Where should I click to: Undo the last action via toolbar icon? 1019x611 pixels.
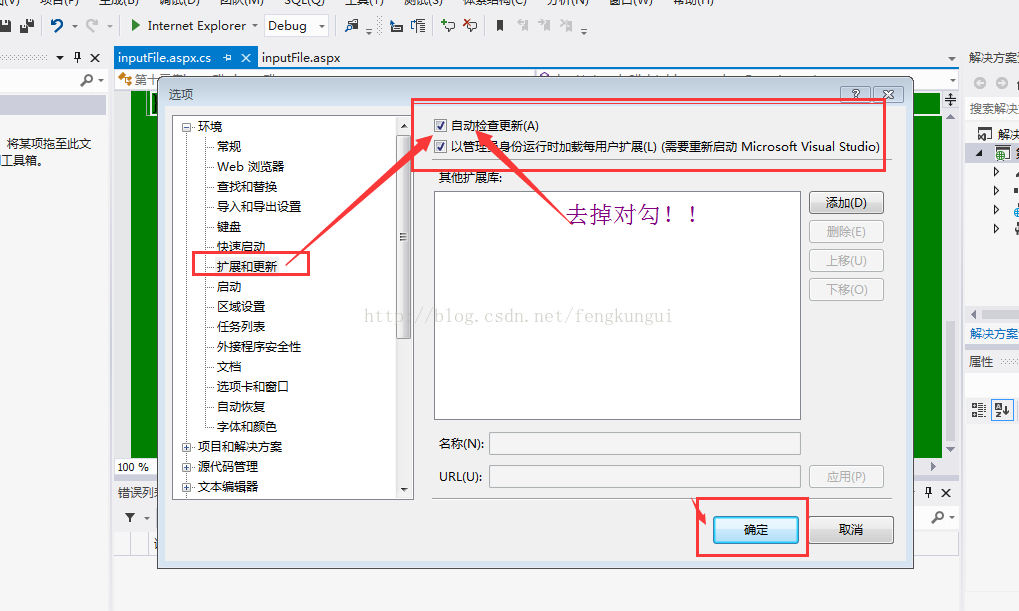coord(57,26)
